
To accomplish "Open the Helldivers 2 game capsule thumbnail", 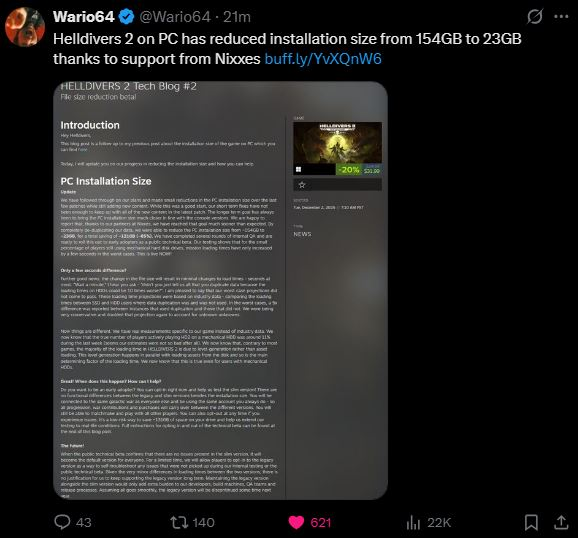I will [337, 148].
